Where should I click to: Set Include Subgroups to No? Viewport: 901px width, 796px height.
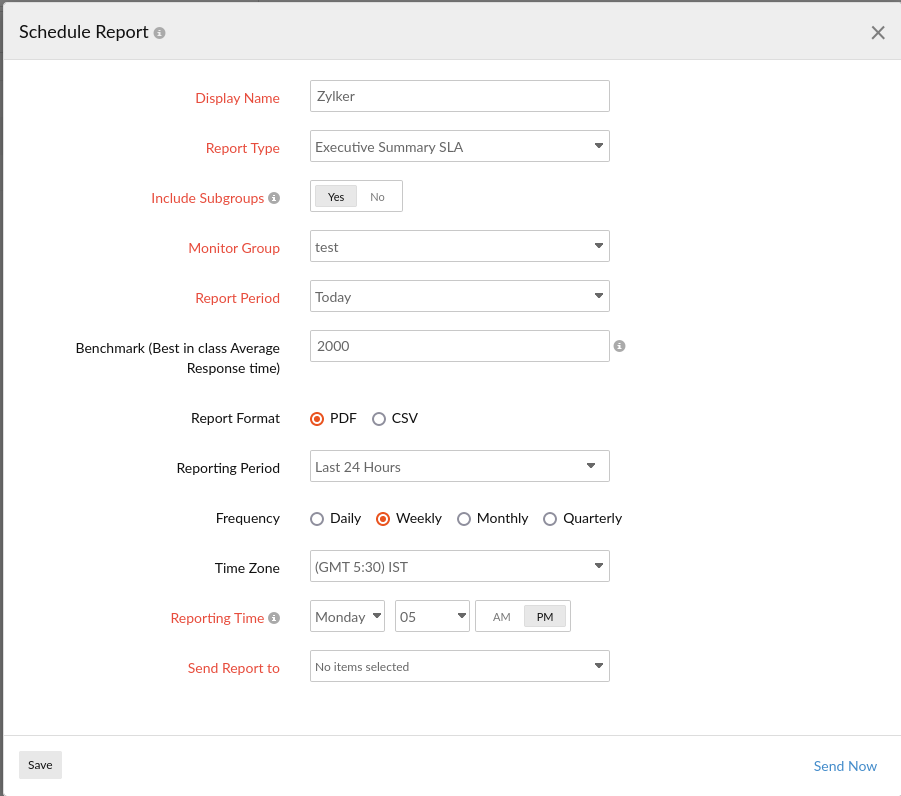point(379,196)
